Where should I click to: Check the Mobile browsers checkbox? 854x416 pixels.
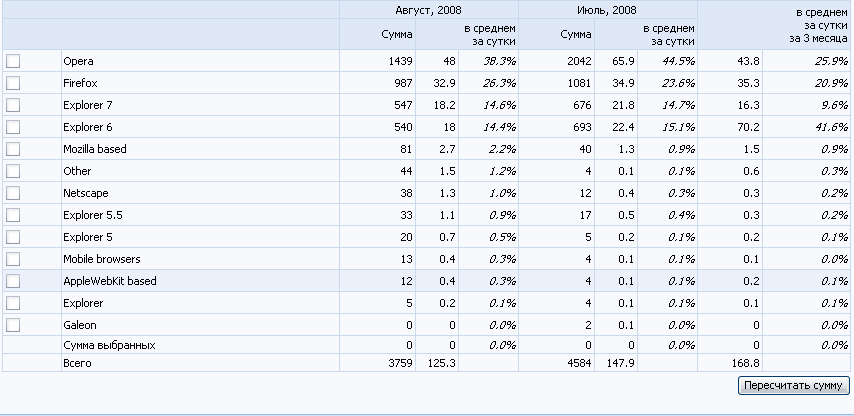13,259
